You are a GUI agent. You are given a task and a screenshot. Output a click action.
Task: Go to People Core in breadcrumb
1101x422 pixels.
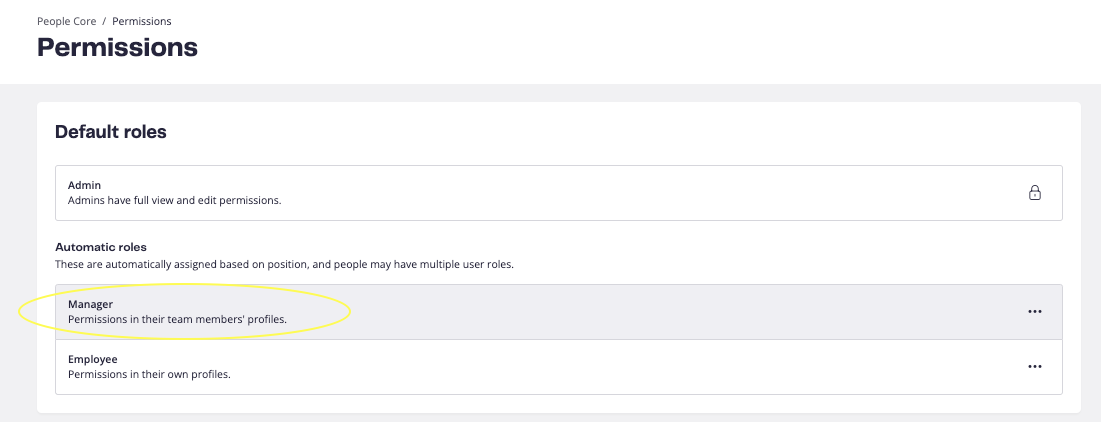pos(67,22)
